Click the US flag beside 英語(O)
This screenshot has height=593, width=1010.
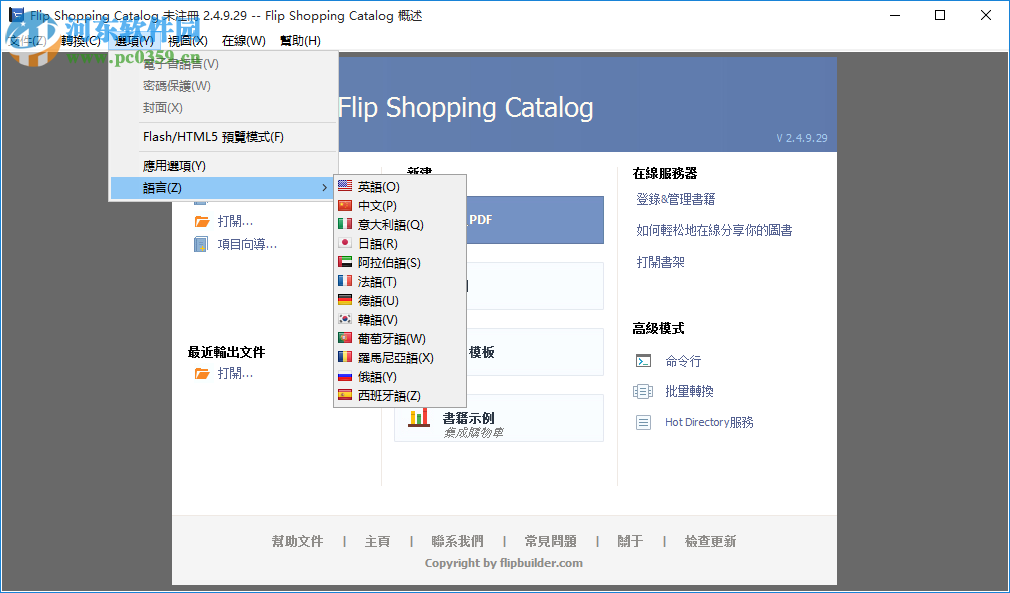tap(345, 185)
